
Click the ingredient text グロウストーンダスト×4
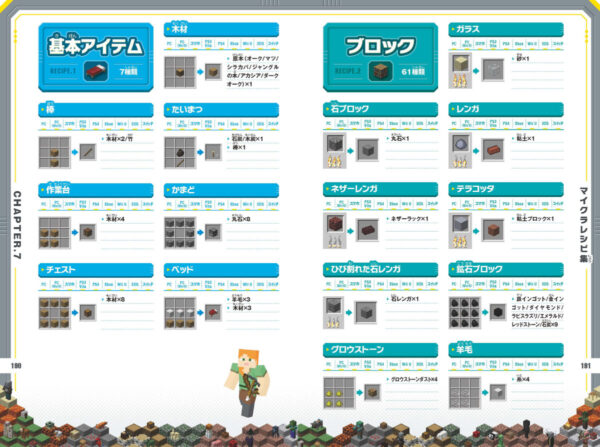click(x=414, y=379)
